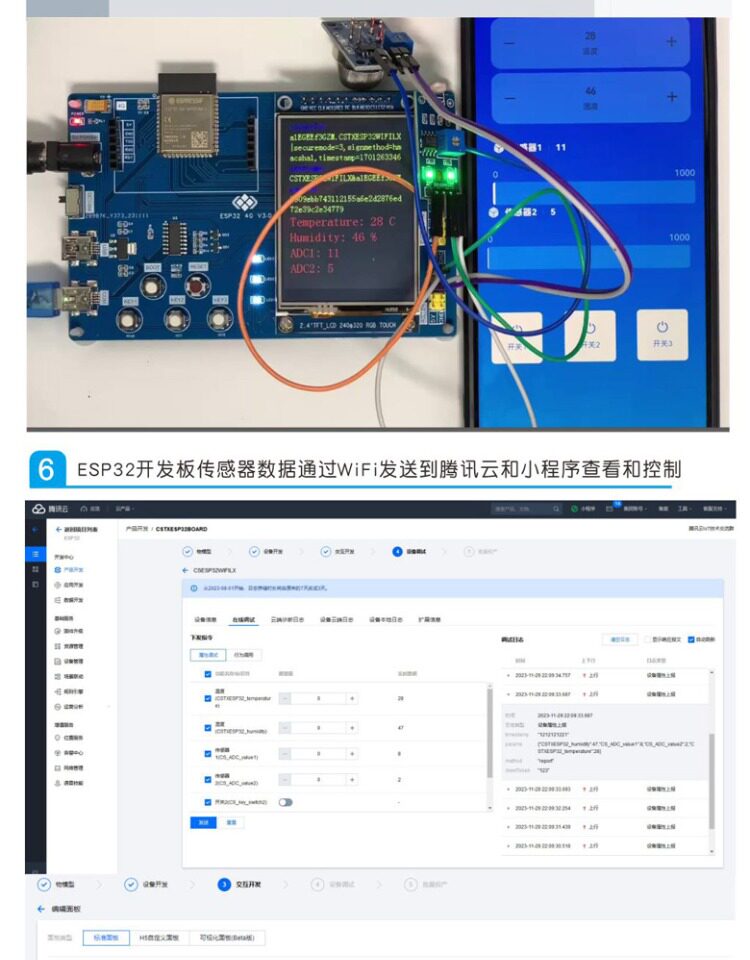Expand the 22:09:30.516 log entry

coord(508,846)
